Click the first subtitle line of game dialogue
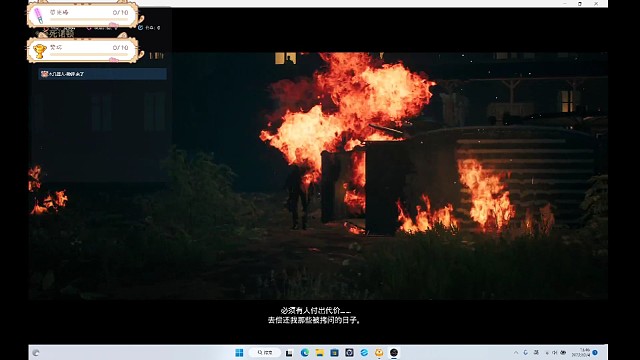 tap(316, 311)
